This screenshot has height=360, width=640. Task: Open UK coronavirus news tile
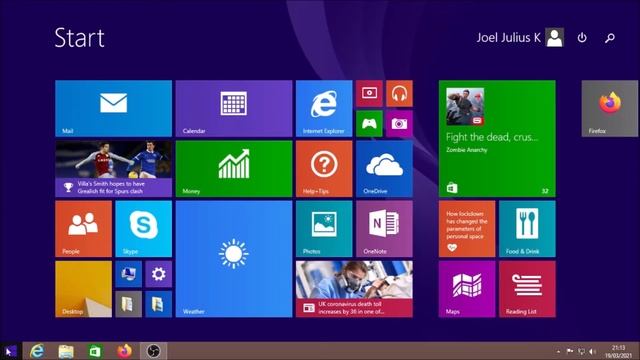(x=354, y=289)
